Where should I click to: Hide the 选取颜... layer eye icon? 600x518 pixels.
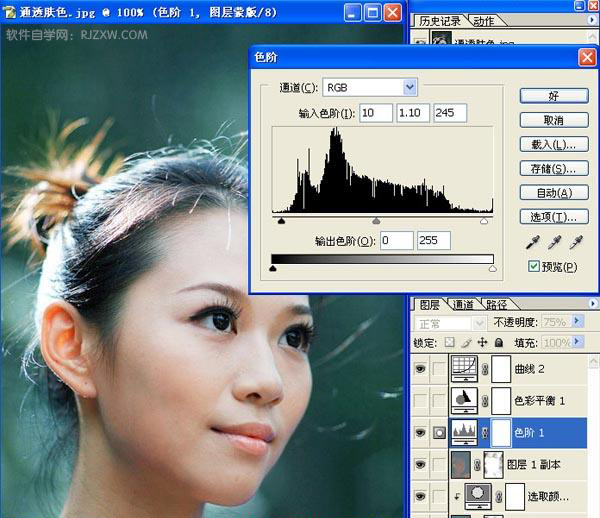[420, 496]
